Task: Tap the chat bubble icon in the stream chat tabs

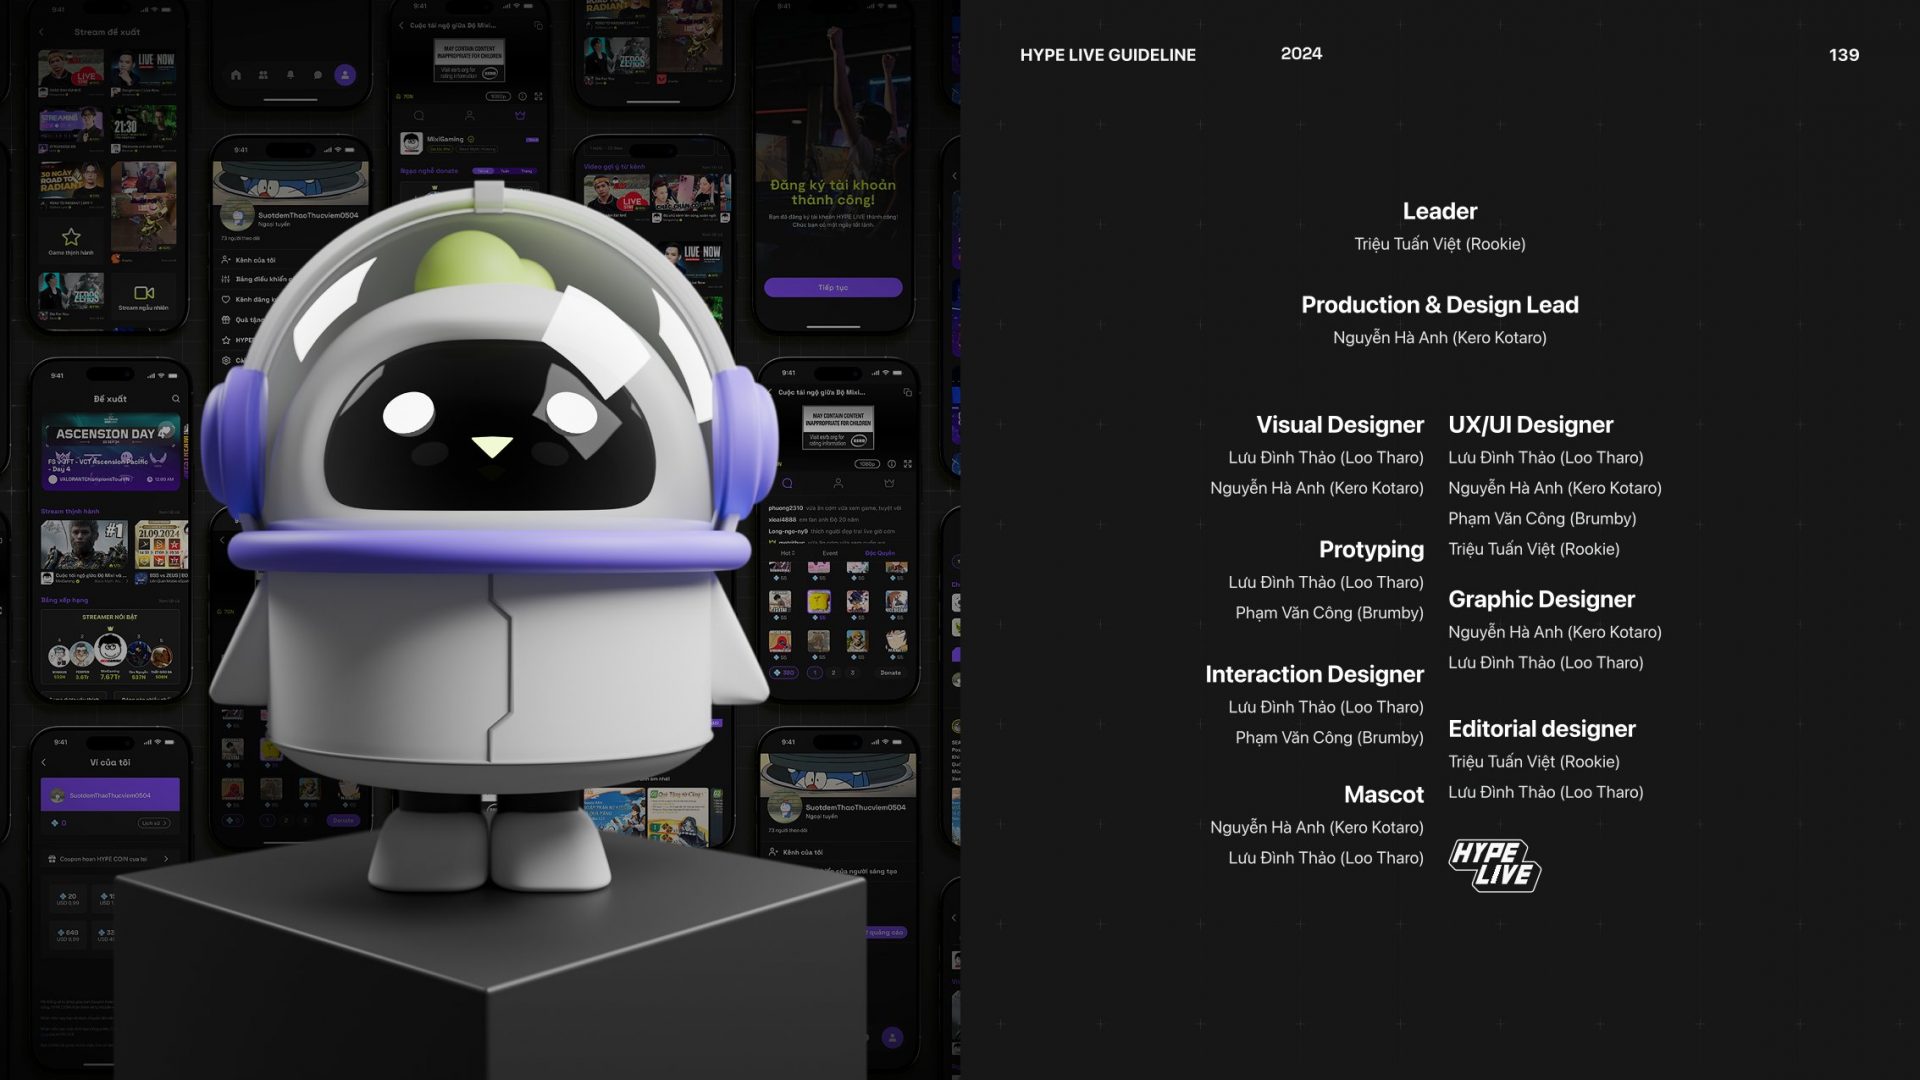Action: tap(788, 483)
